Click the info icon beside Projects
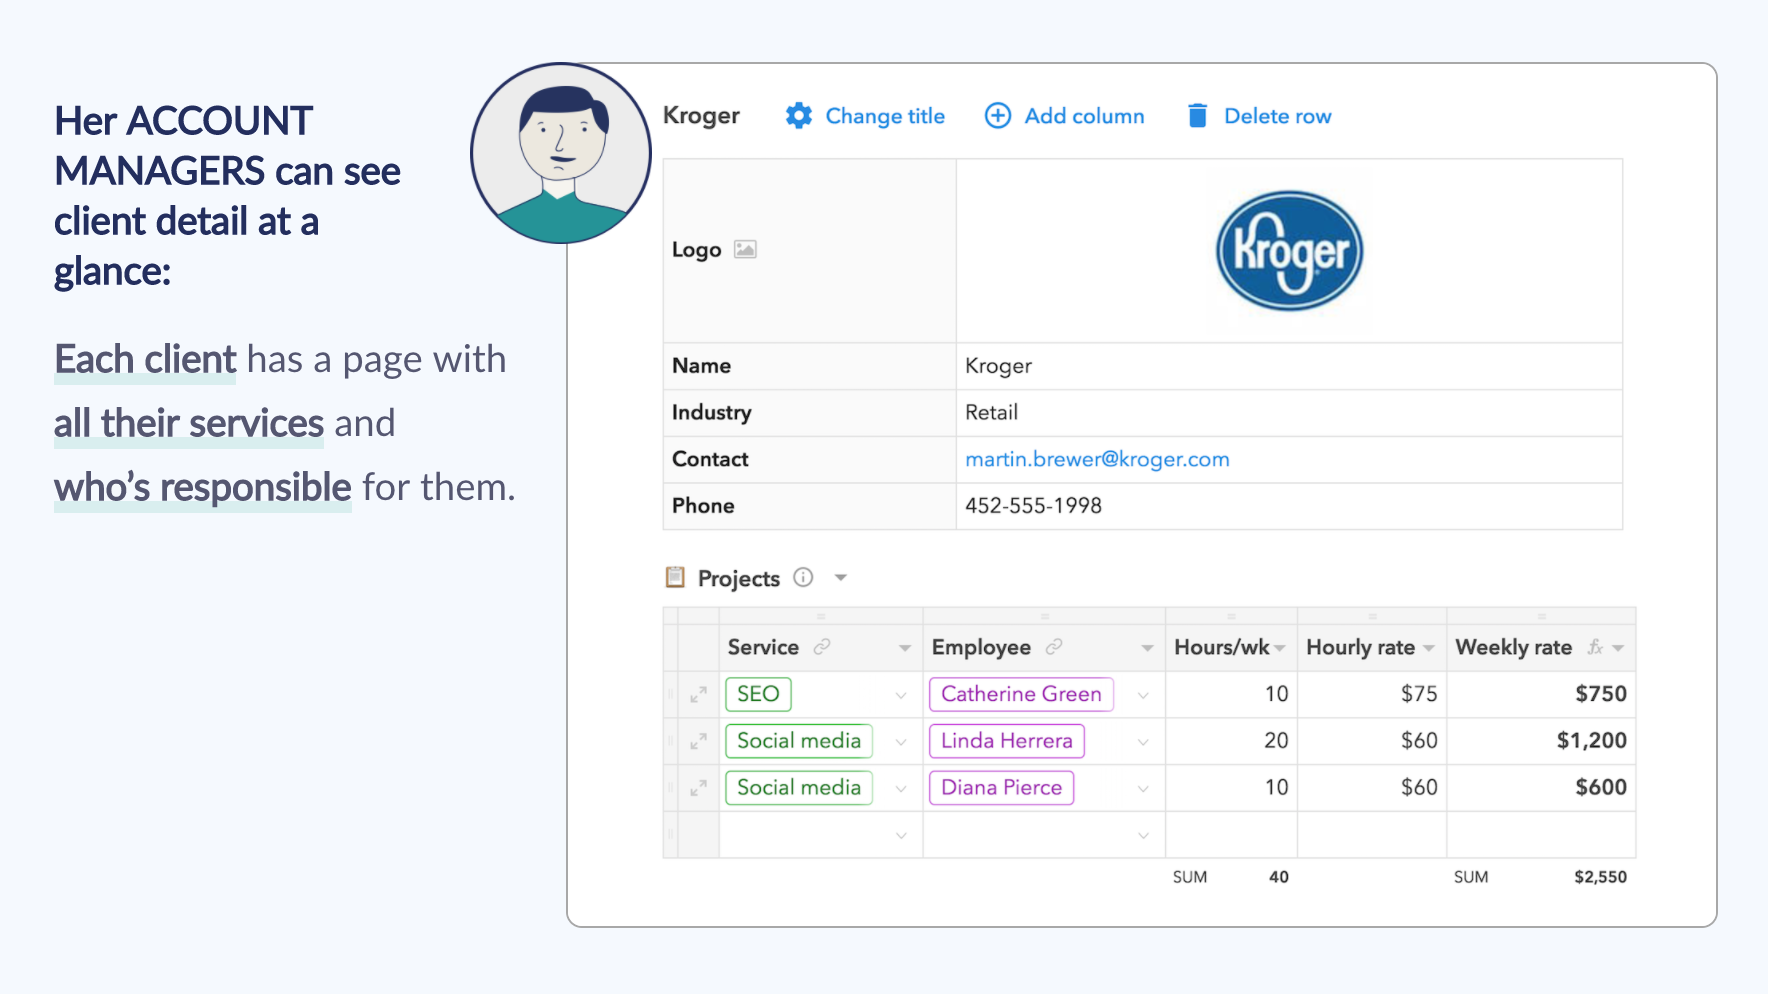The image size is (1768, 994). (803, 577)
